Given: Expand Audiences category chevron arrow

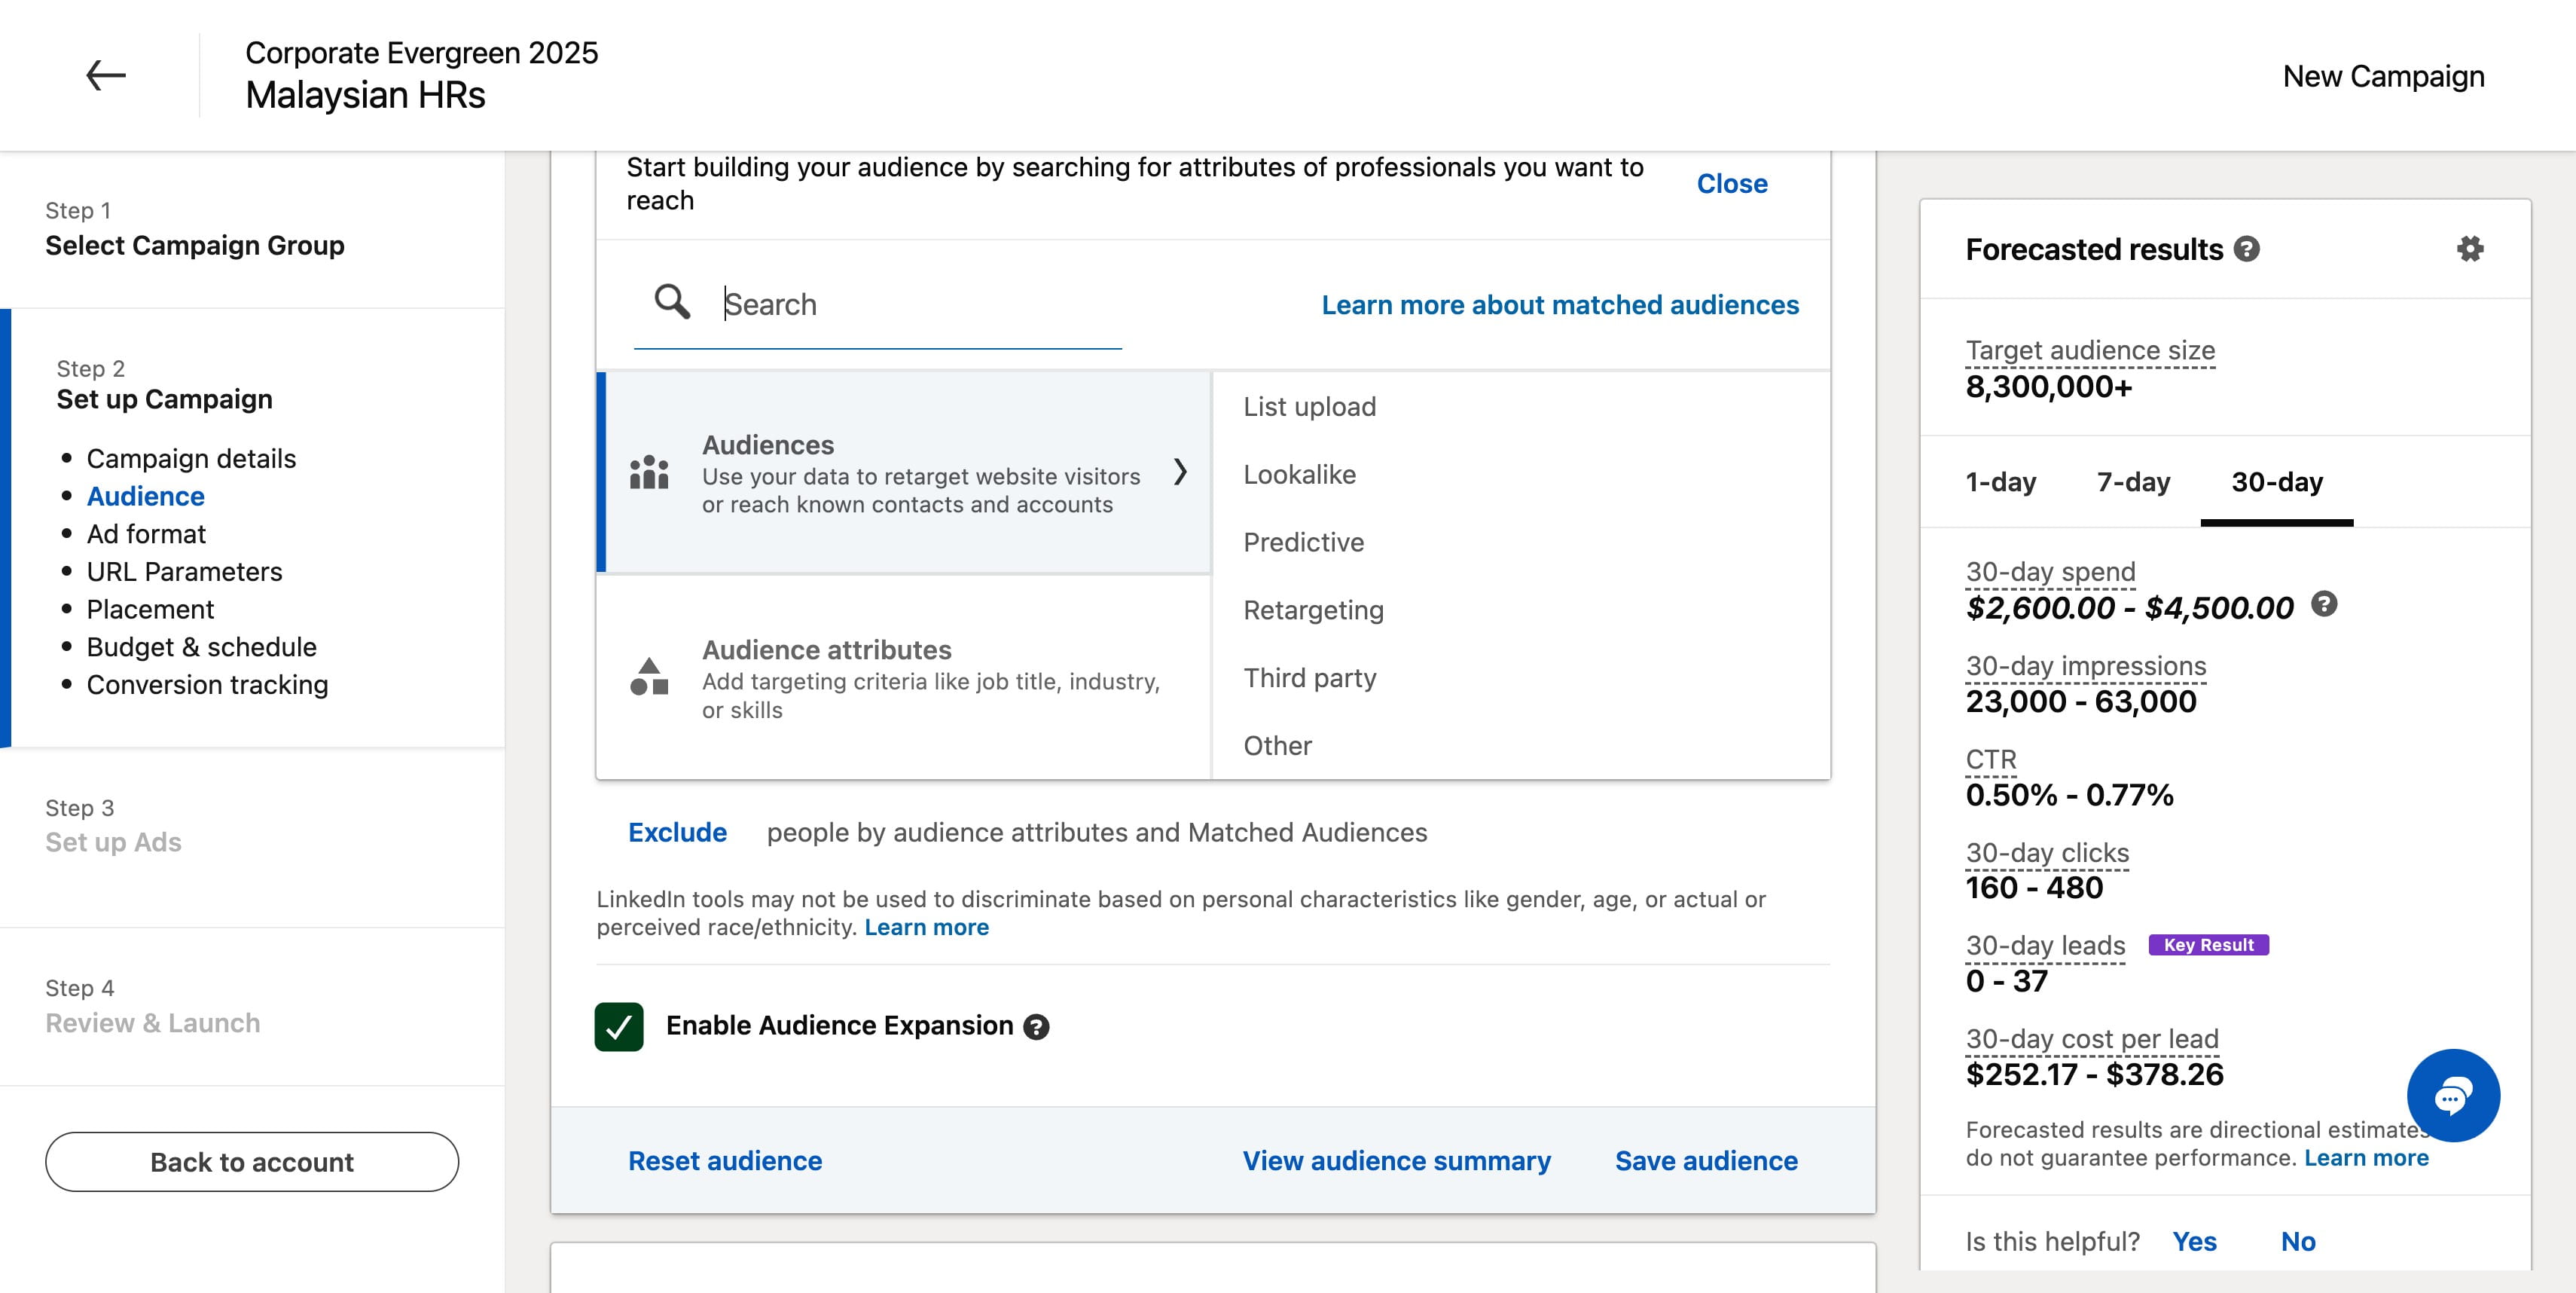Looking at the screenshot, I should (x=1180, y=471).
